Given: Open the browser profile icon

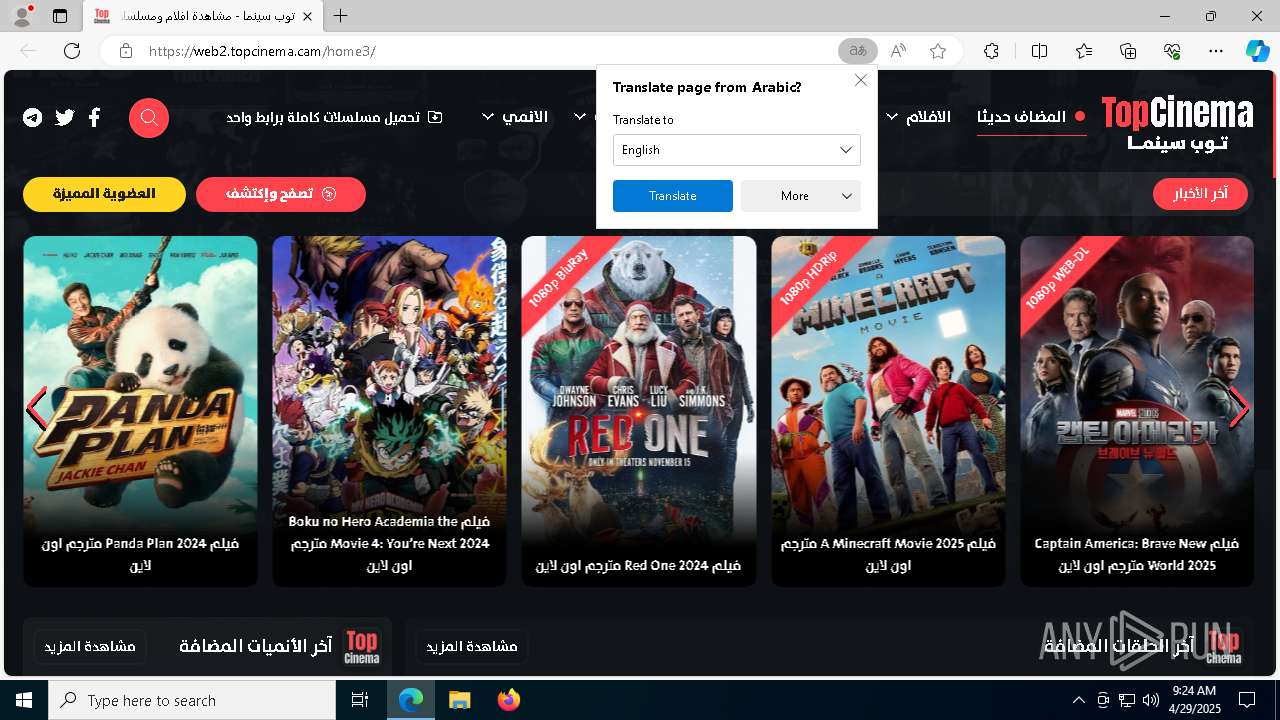Looking at the screenshot, I should coord(21,16).
